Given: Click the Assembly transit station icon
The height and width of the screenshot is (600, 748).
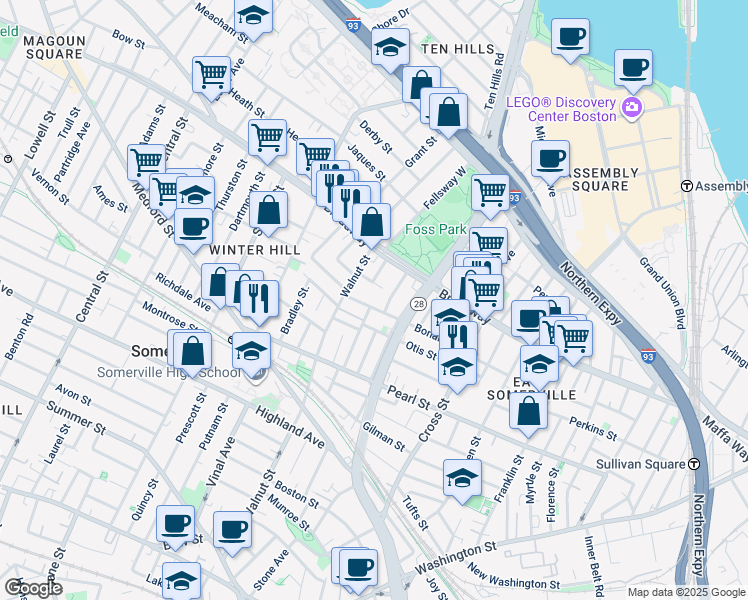Looking at the screenshot, I should tap(687, 186).
